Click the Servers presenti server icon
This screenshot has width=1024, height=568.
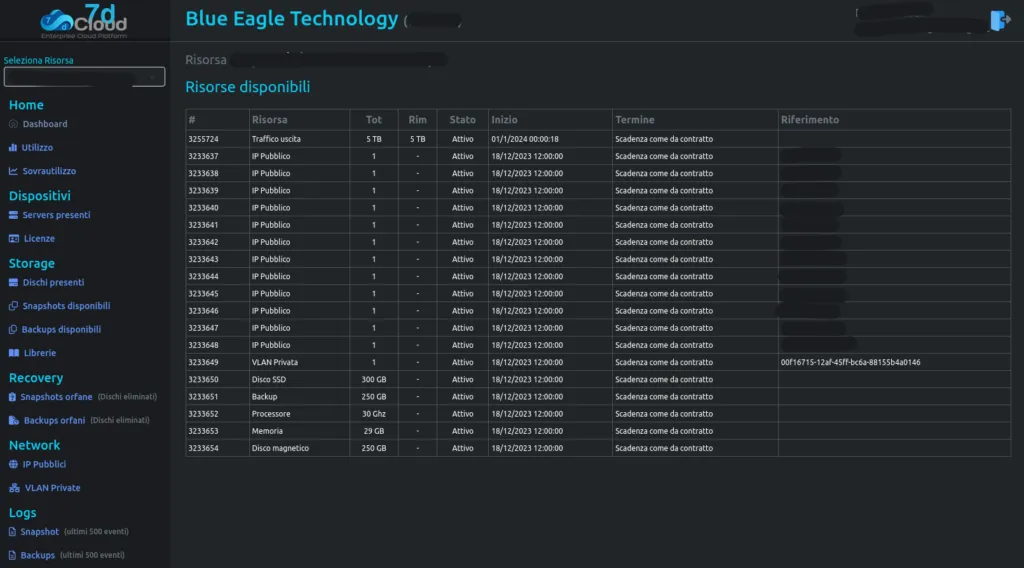coord(13,215)
